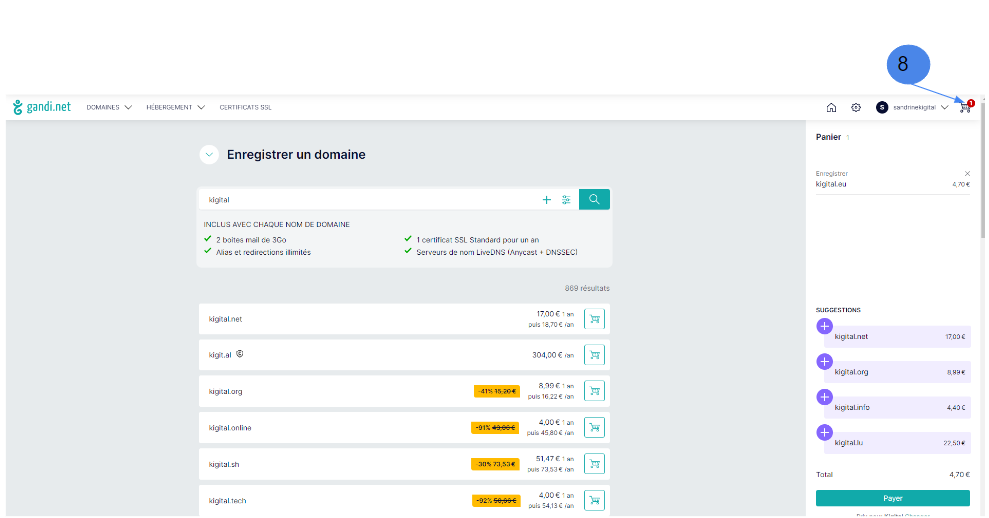Expand the Hébergement menu

[x=175, y=107]
